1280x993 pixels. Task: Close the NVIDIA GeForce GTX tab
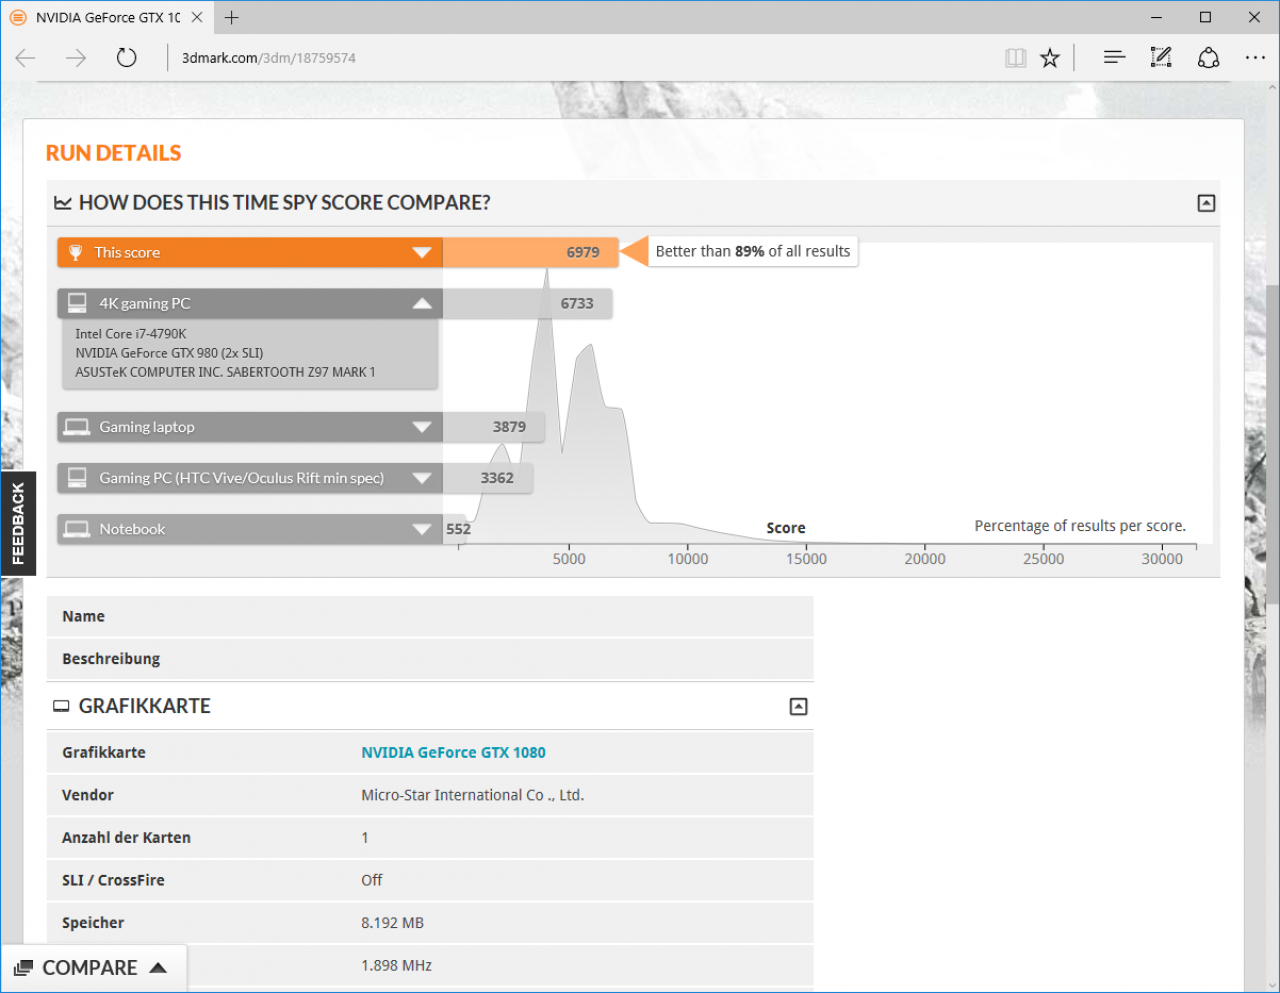[197, 17]
